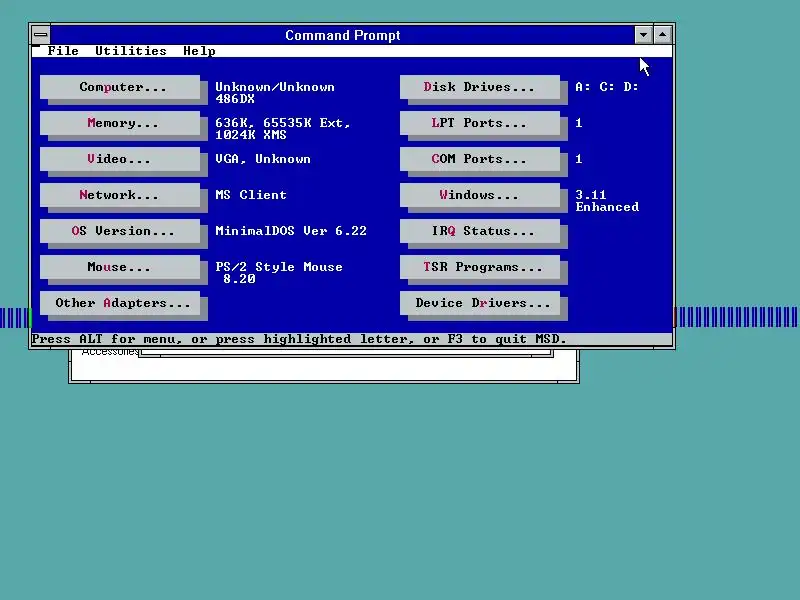This screenshot has width=800, height=600.
Task: Click 'PS/2 Style Mouse' text
Action: [x=279, y=267]
